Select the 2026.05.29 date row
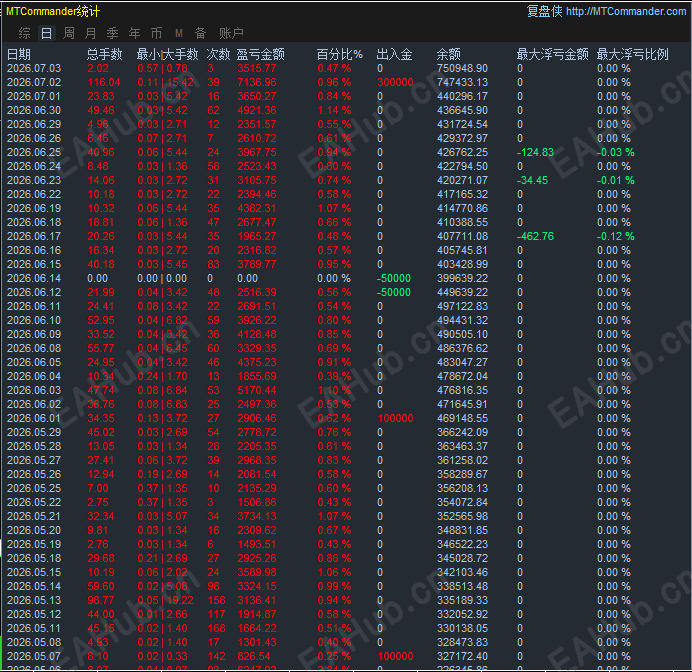692x672 pixels. tap(34, 432)
